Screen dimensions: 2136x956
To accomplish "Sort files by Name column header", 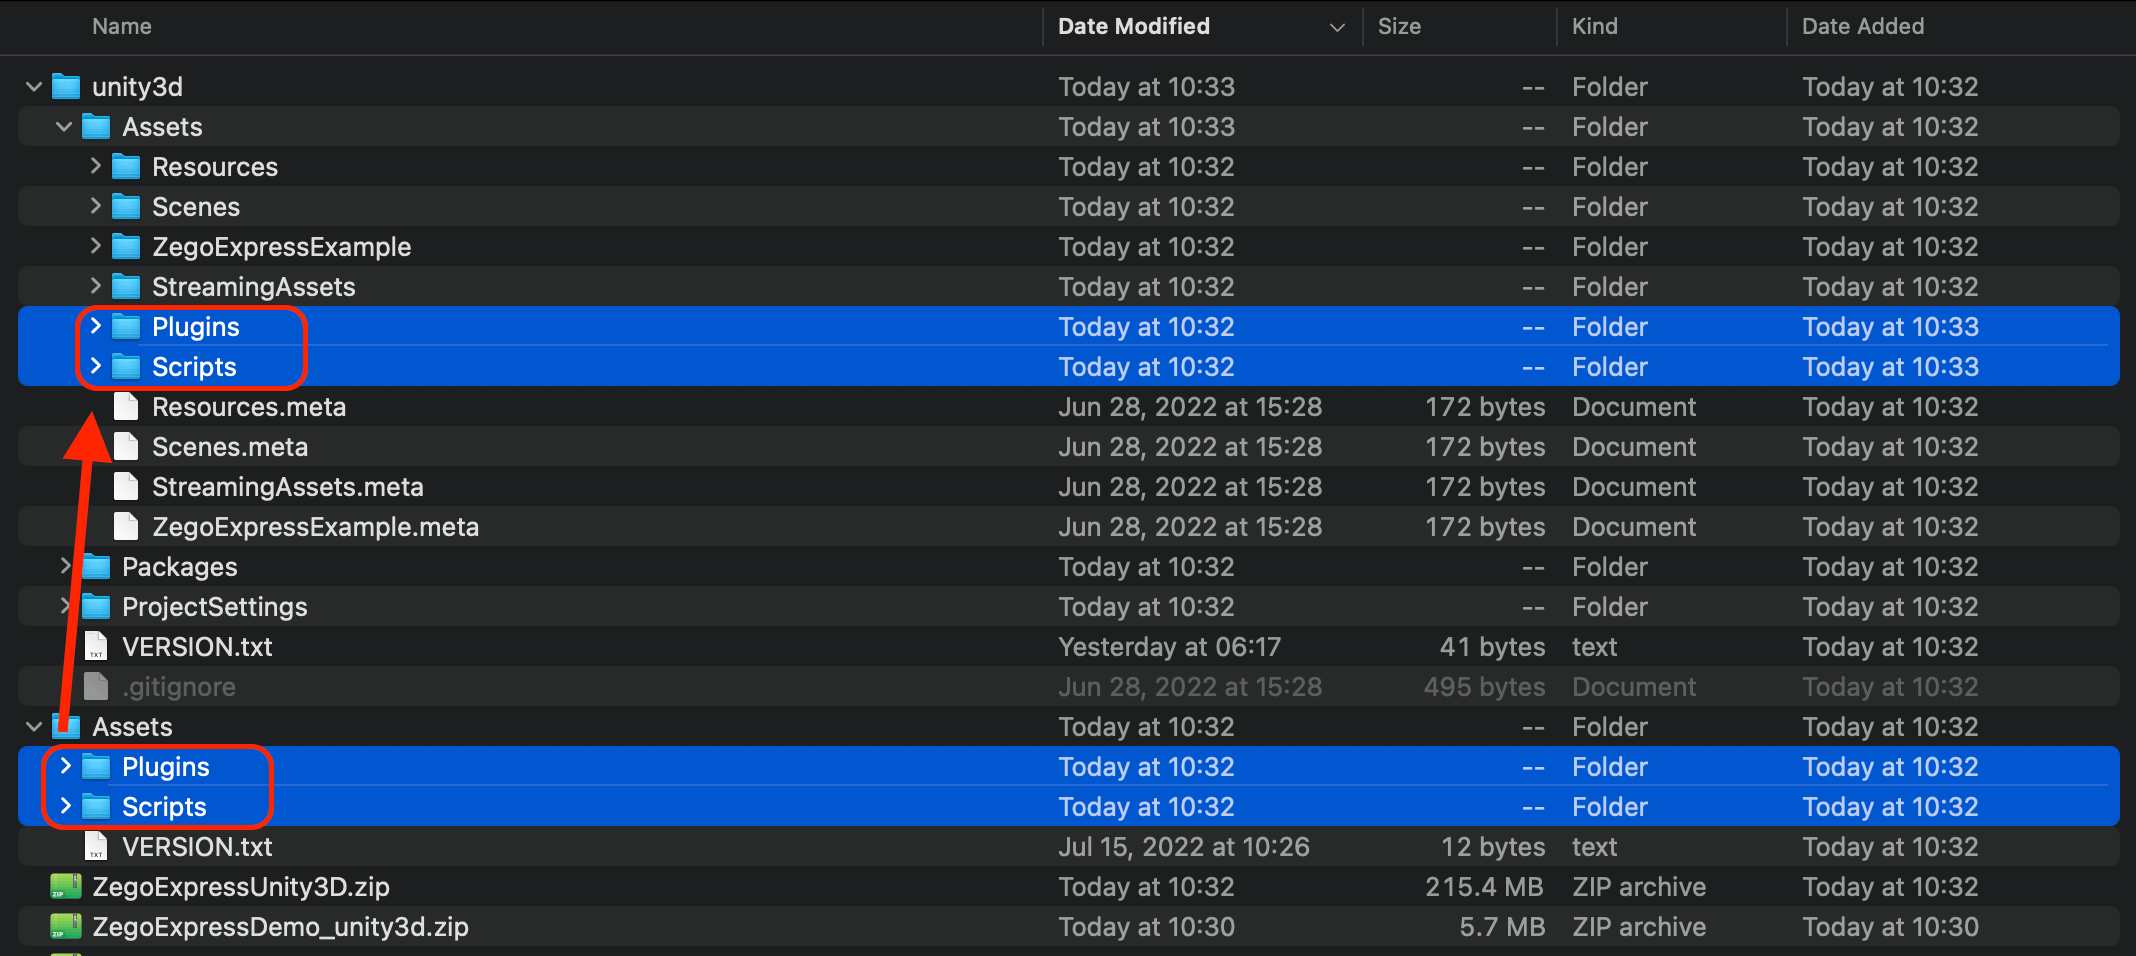I will click(x=122, y=27).
